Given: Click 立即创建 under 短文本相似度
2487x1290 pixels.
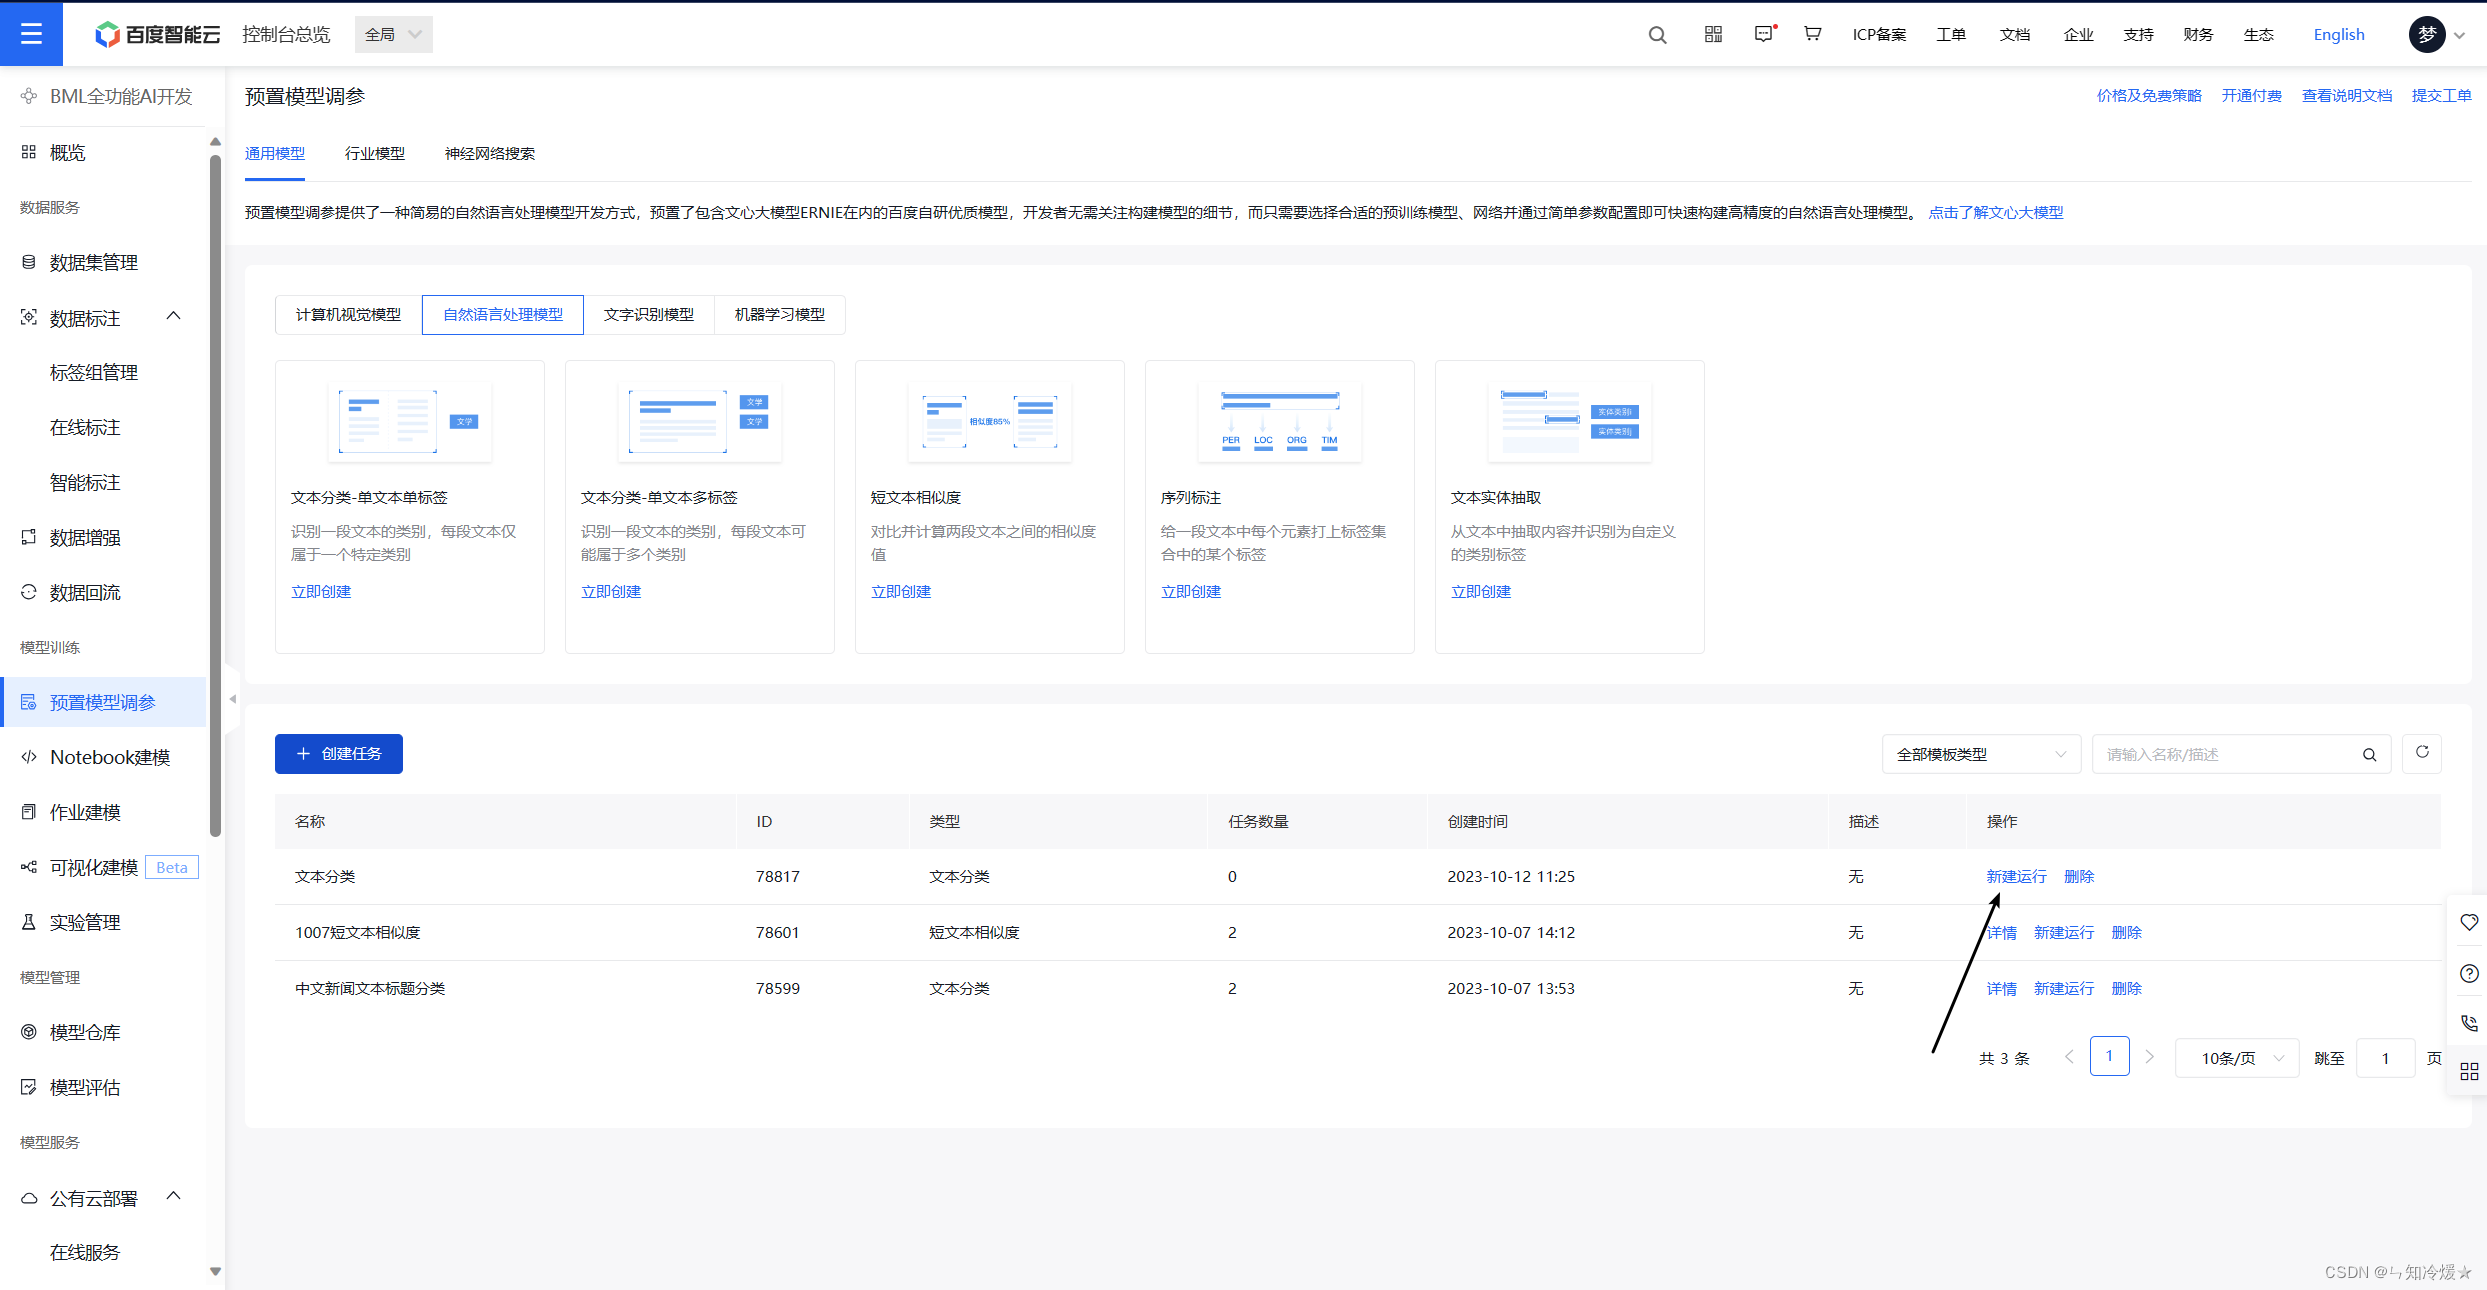Looking at the screenshot, I should (x=901, y=591).
